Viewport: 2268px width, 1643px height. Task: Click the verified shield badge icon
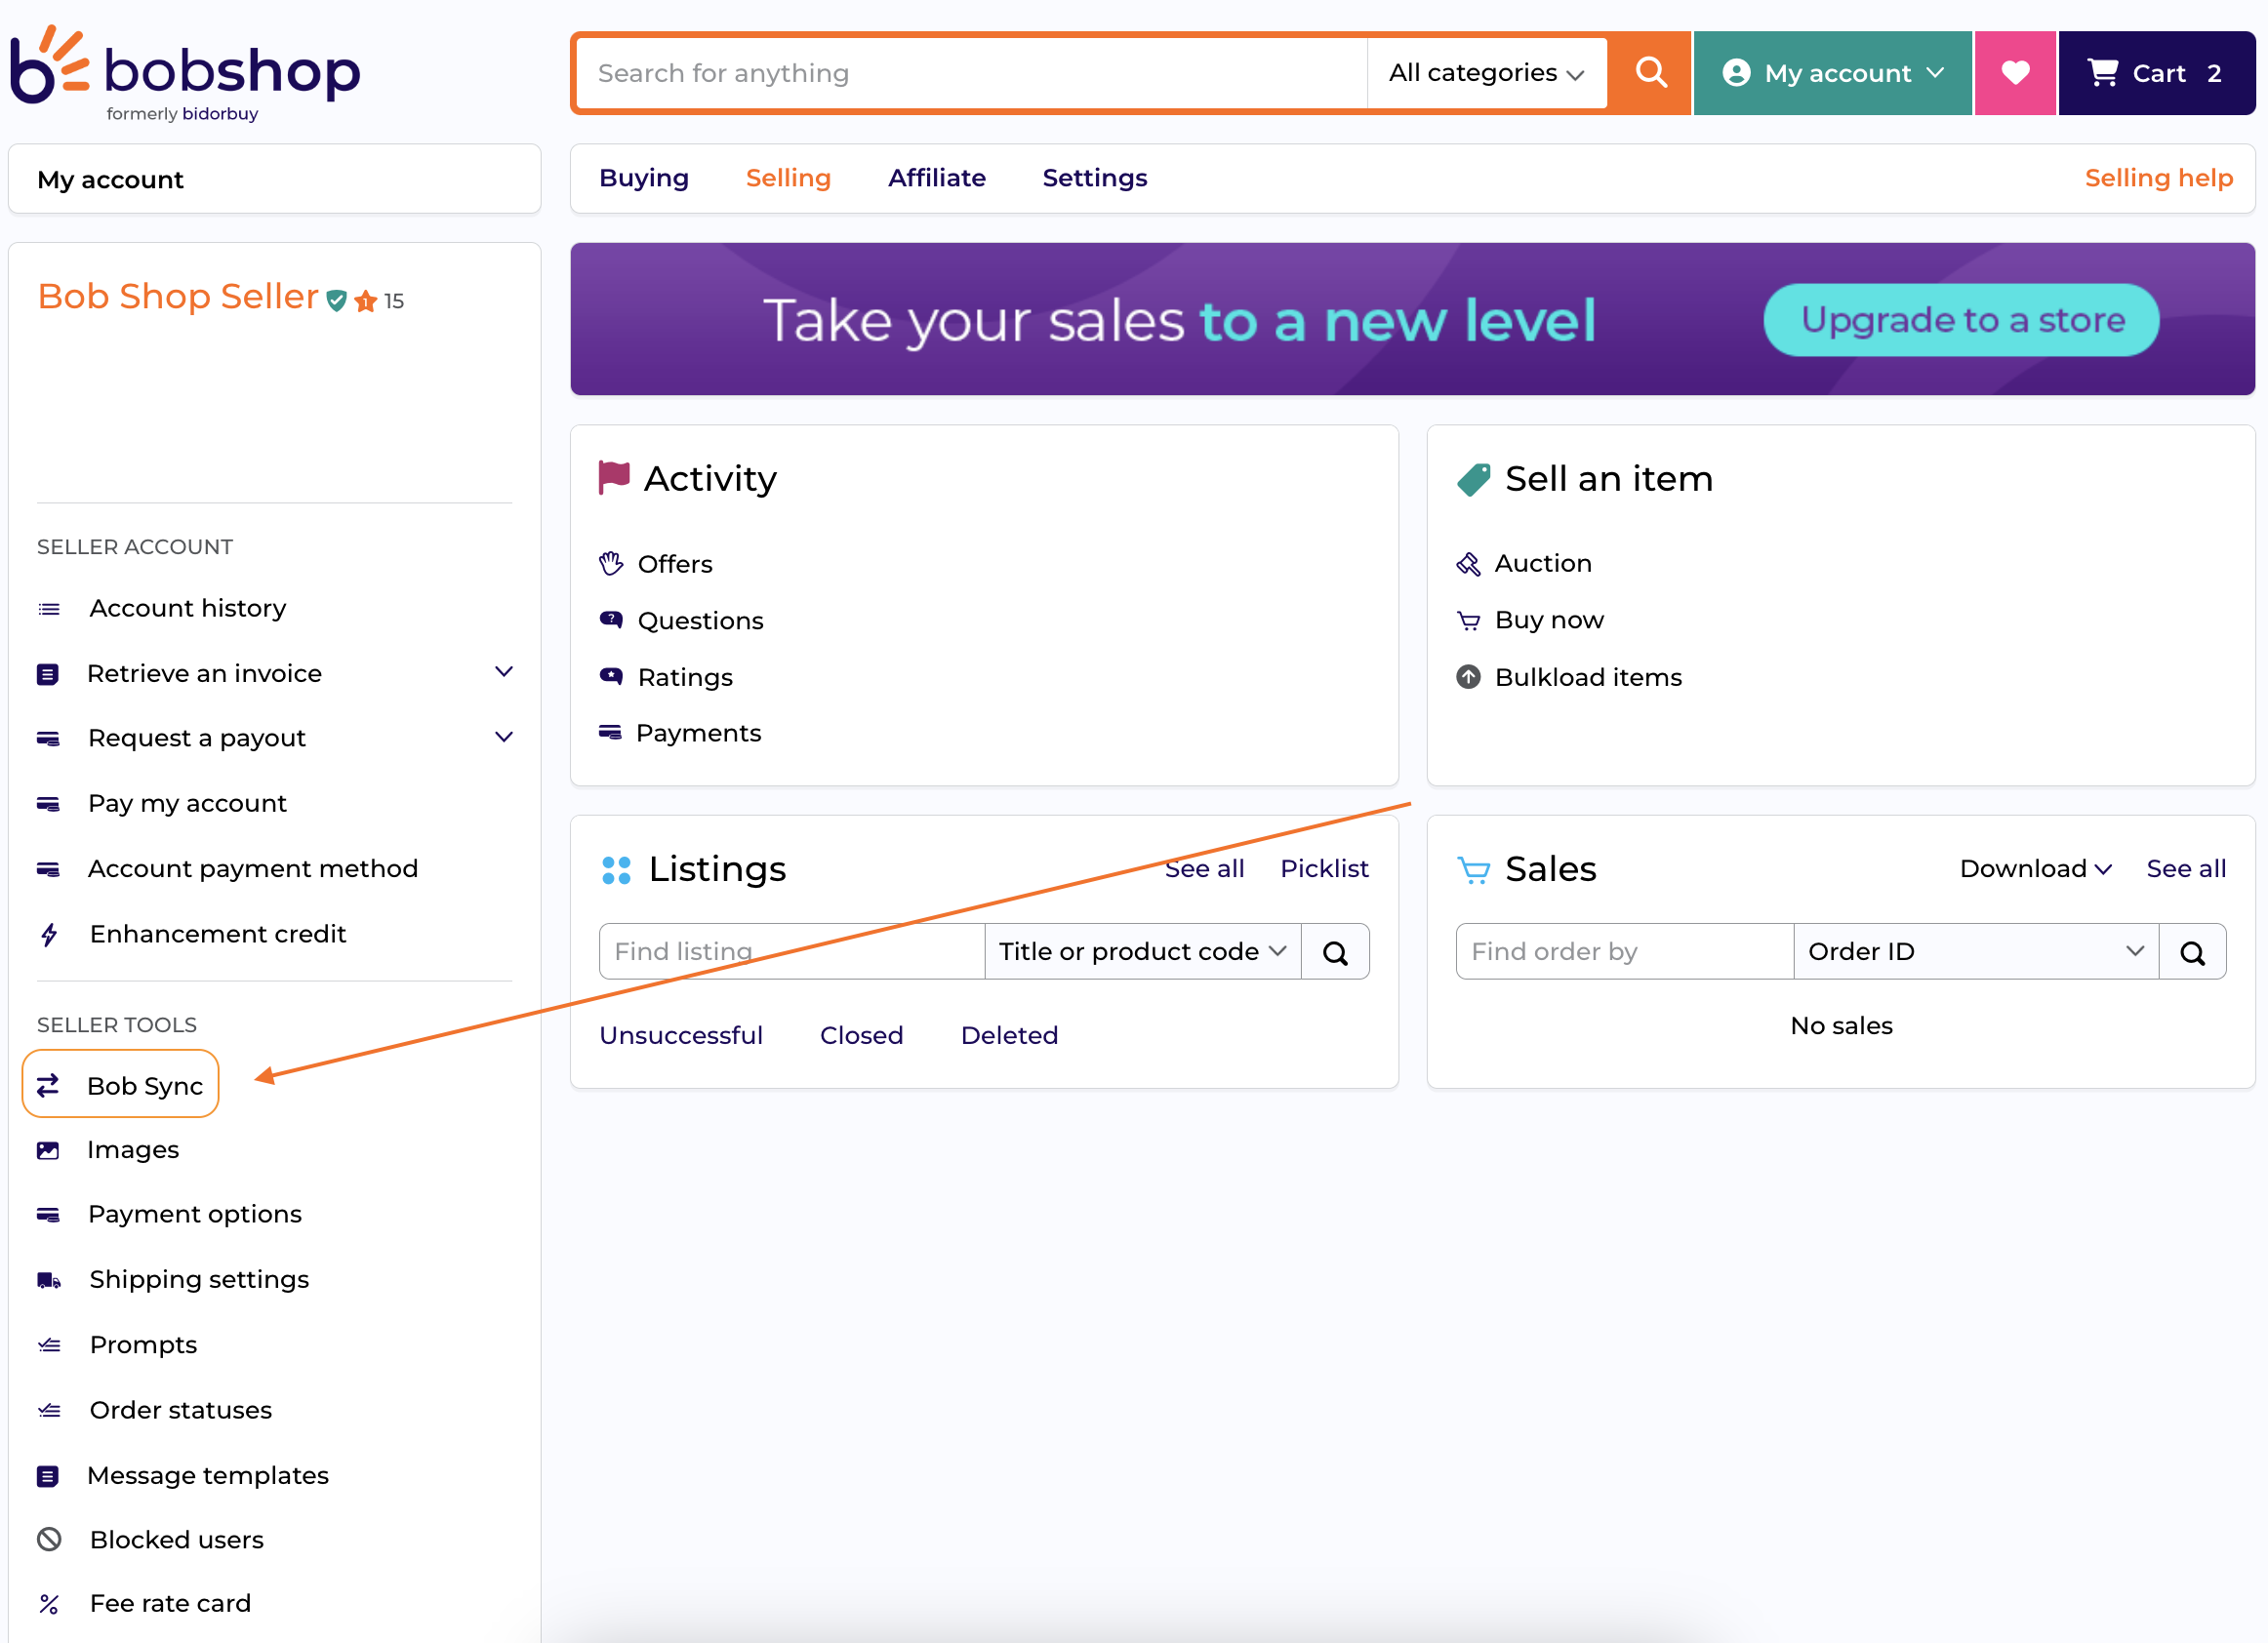337,301
